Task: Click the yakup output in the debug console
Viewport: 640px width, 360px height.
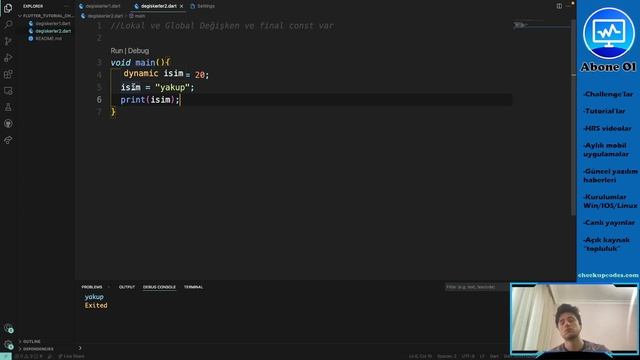Action: [94, 297]
